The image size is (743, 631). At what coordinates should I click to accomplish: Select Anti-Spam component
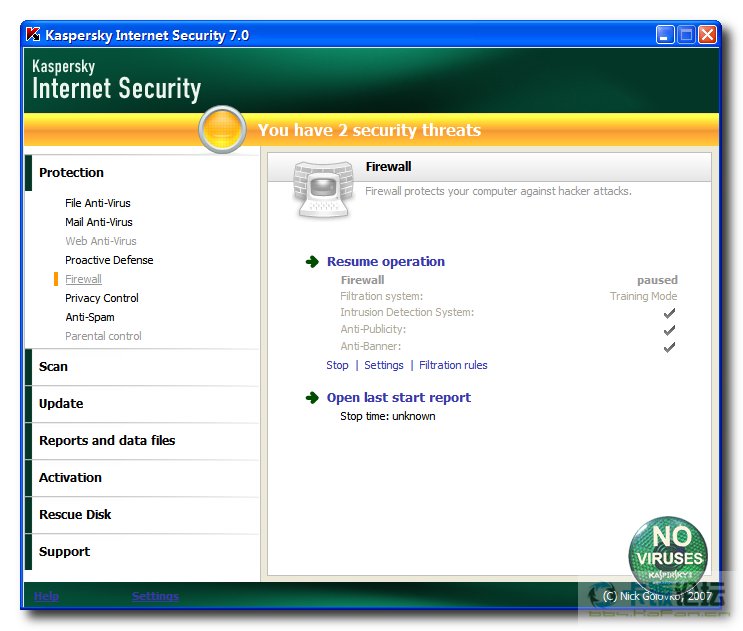click(90, 317)
